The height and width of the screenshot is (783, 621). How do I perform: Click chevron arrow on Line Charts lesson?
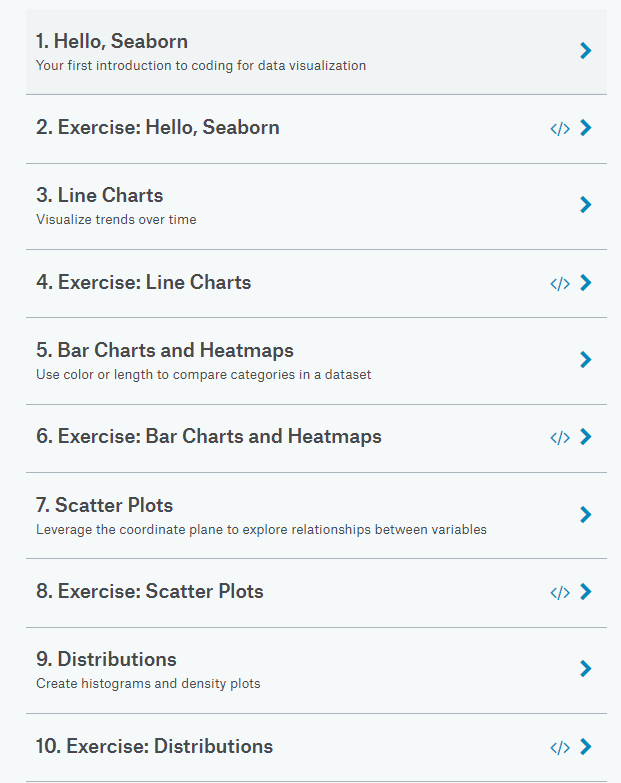(586, 205)
